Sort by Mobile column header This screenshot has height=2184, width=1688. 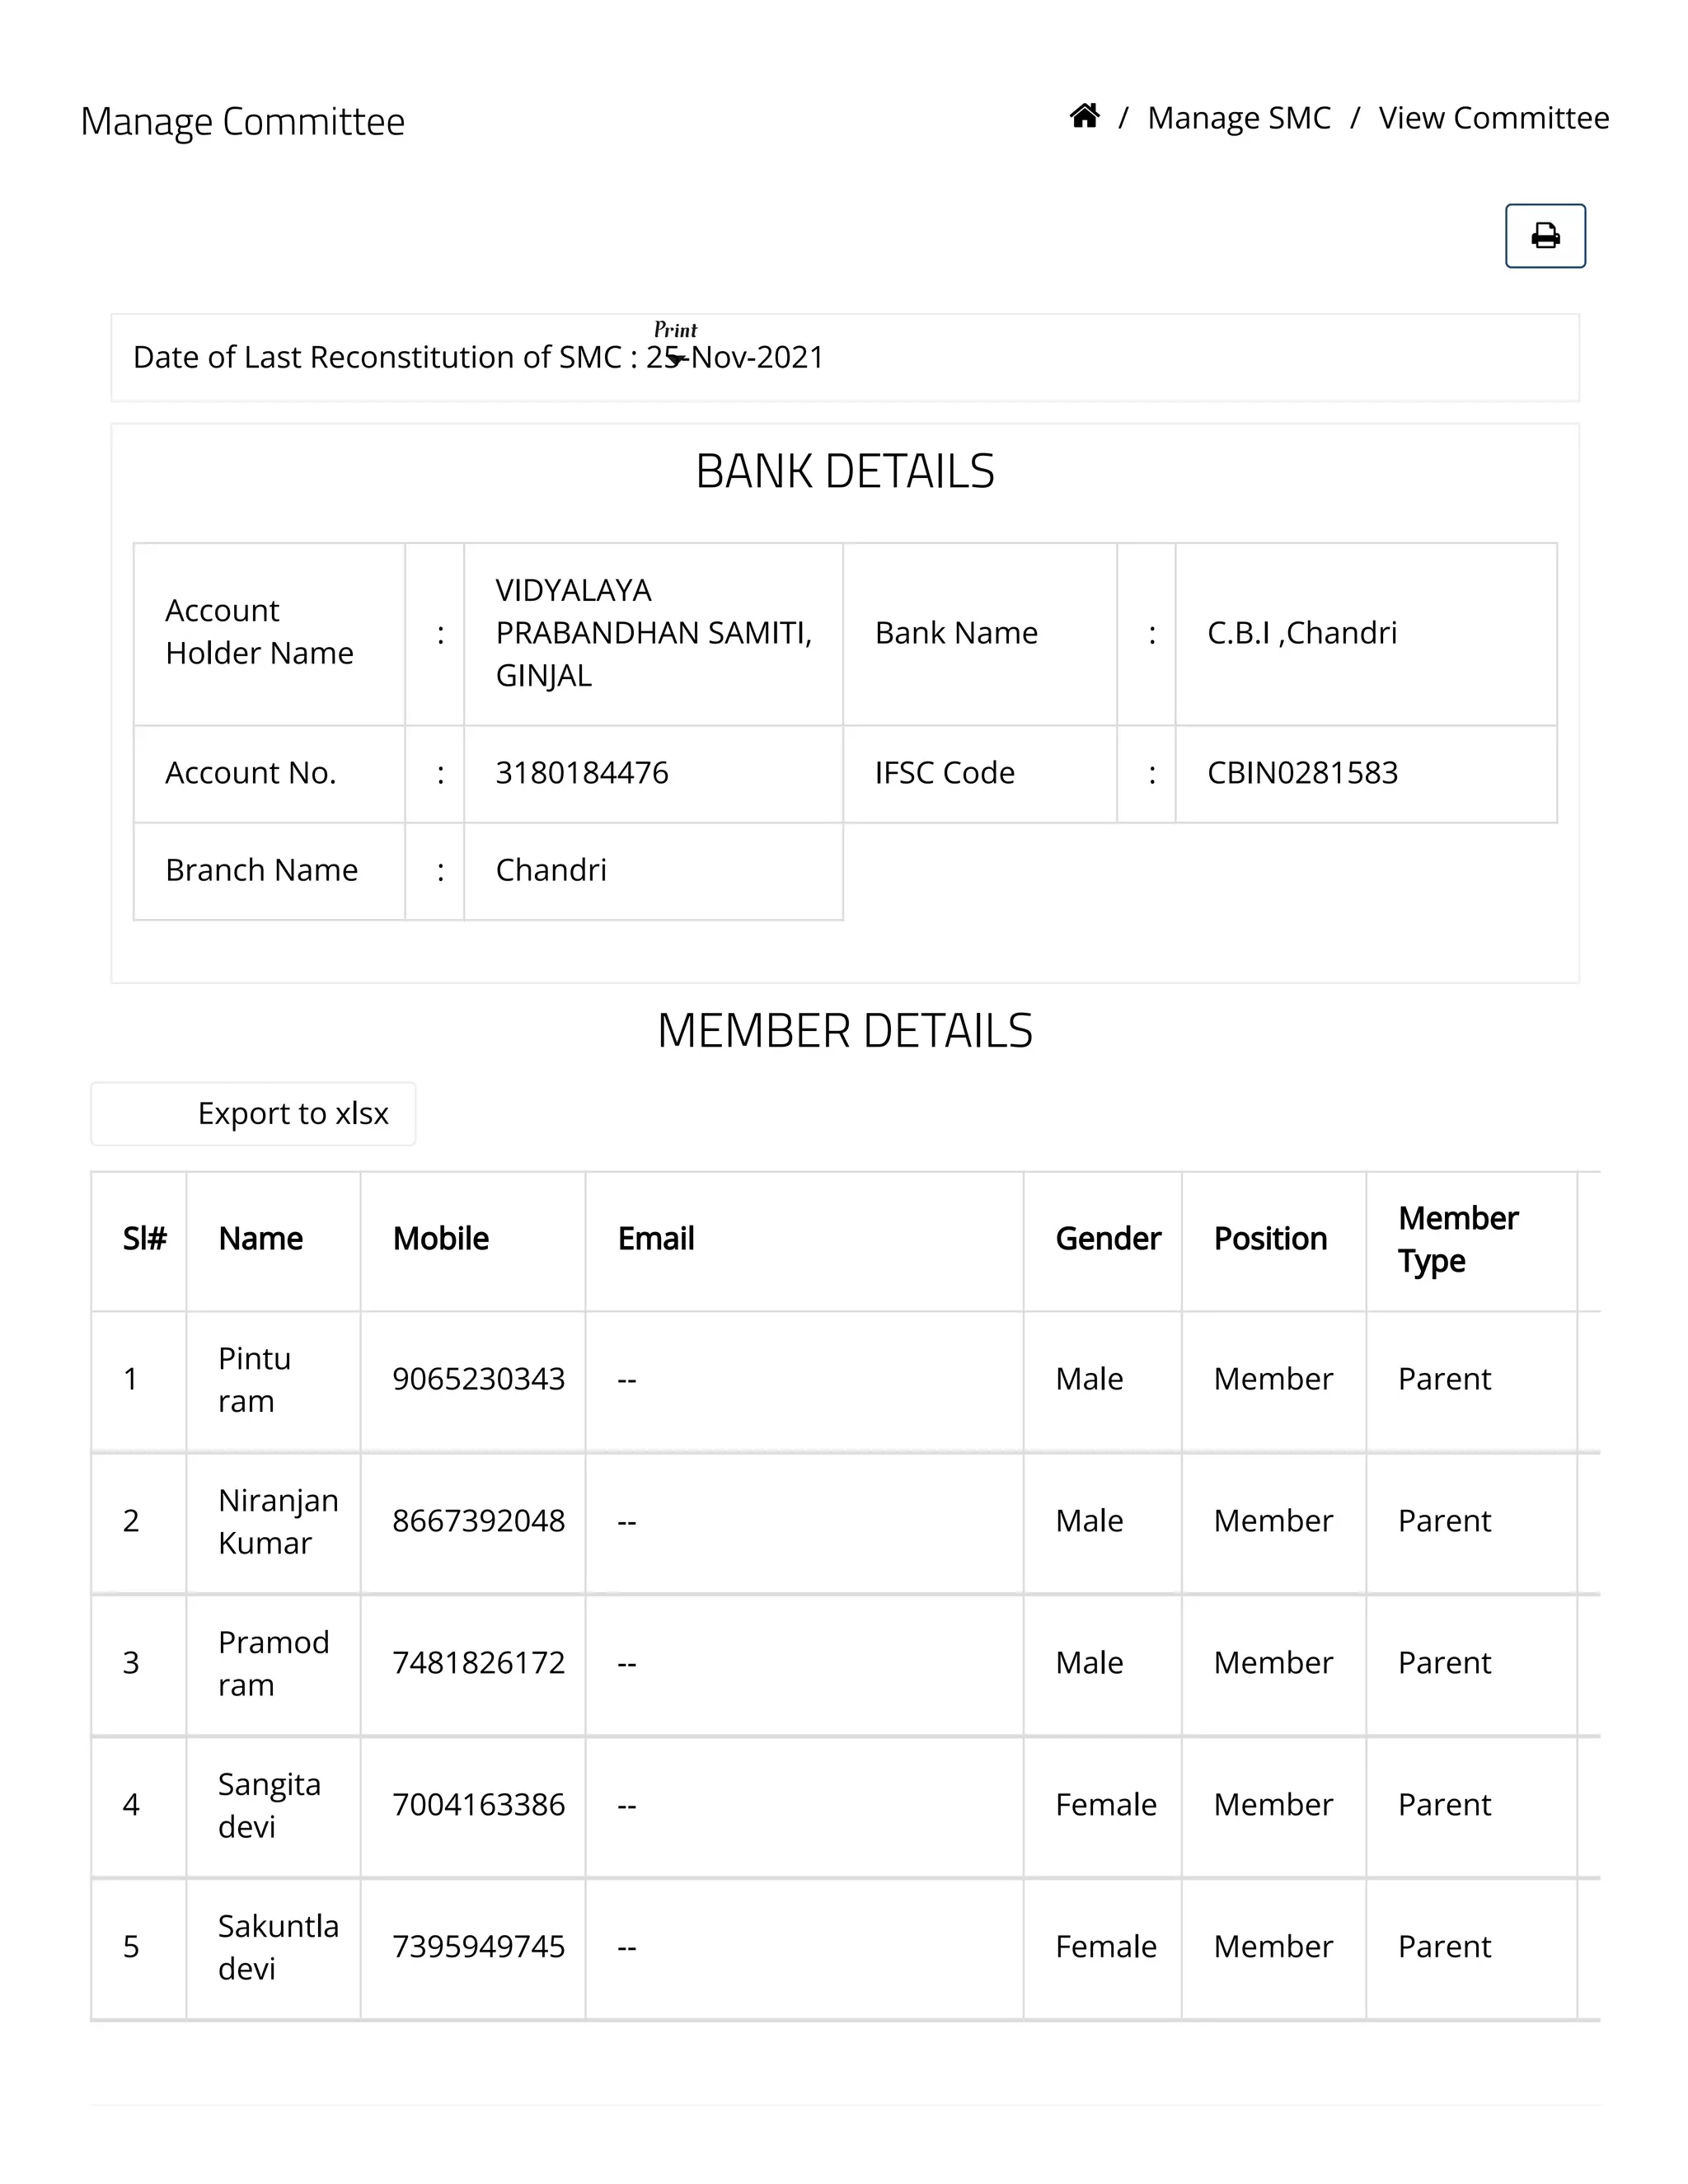coord(440,1238)
